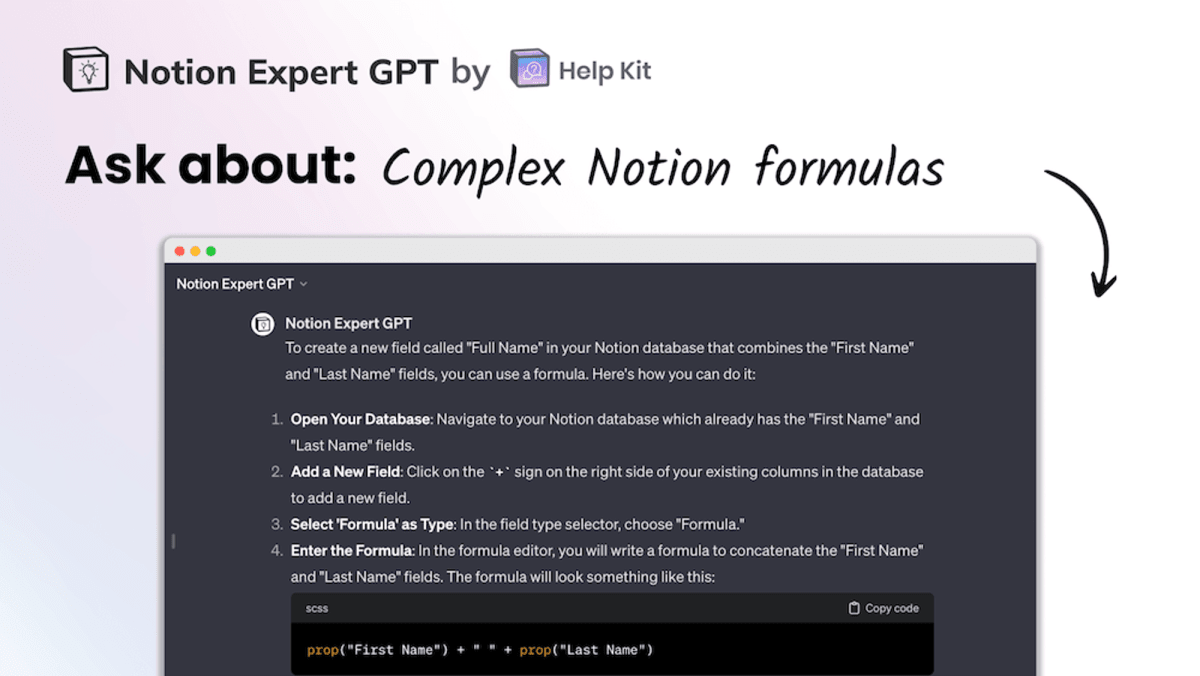Click the red close window button

point(180,251)
